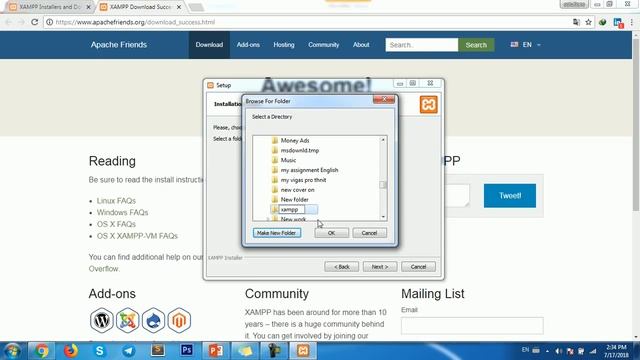640x360 pixels.
Task: Open the Chrome menu three-dots icon
Action: (x=631, y=22)
